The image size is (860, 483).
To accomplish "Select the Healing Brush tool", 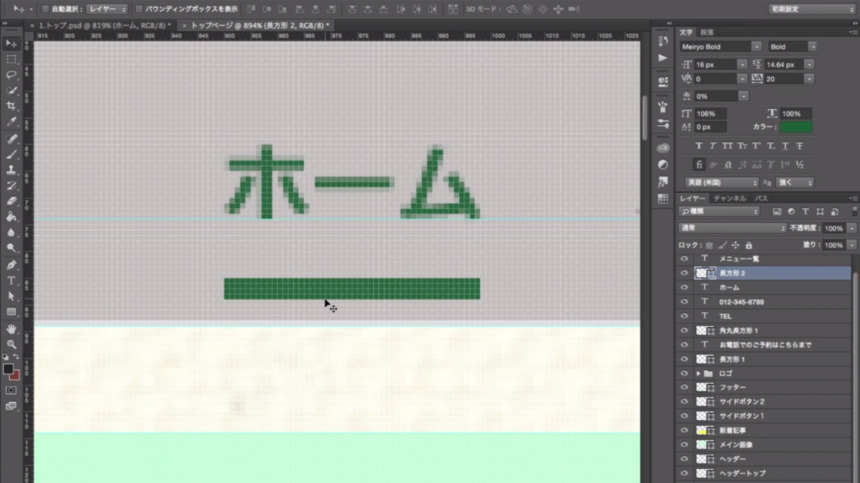I will (x=11, y=138).
